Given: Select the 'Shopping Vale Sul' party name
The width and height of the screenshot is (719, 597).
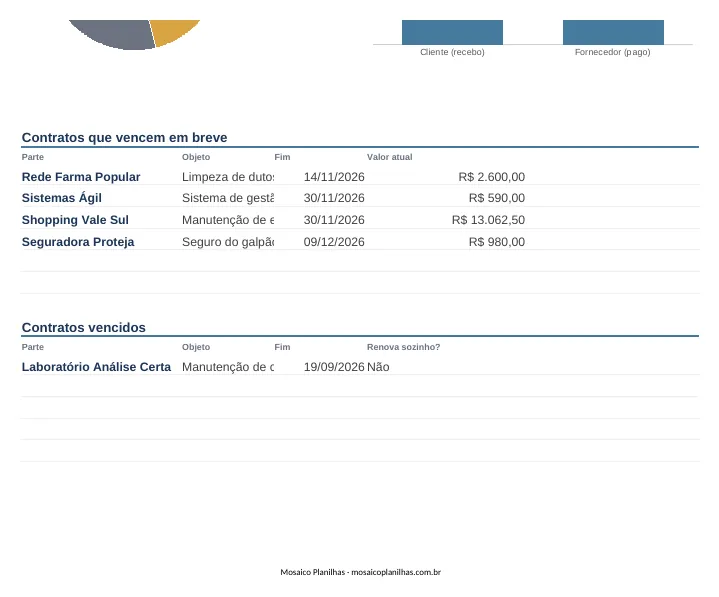Looking at the screenshot, I should click(x=75, y=220).
